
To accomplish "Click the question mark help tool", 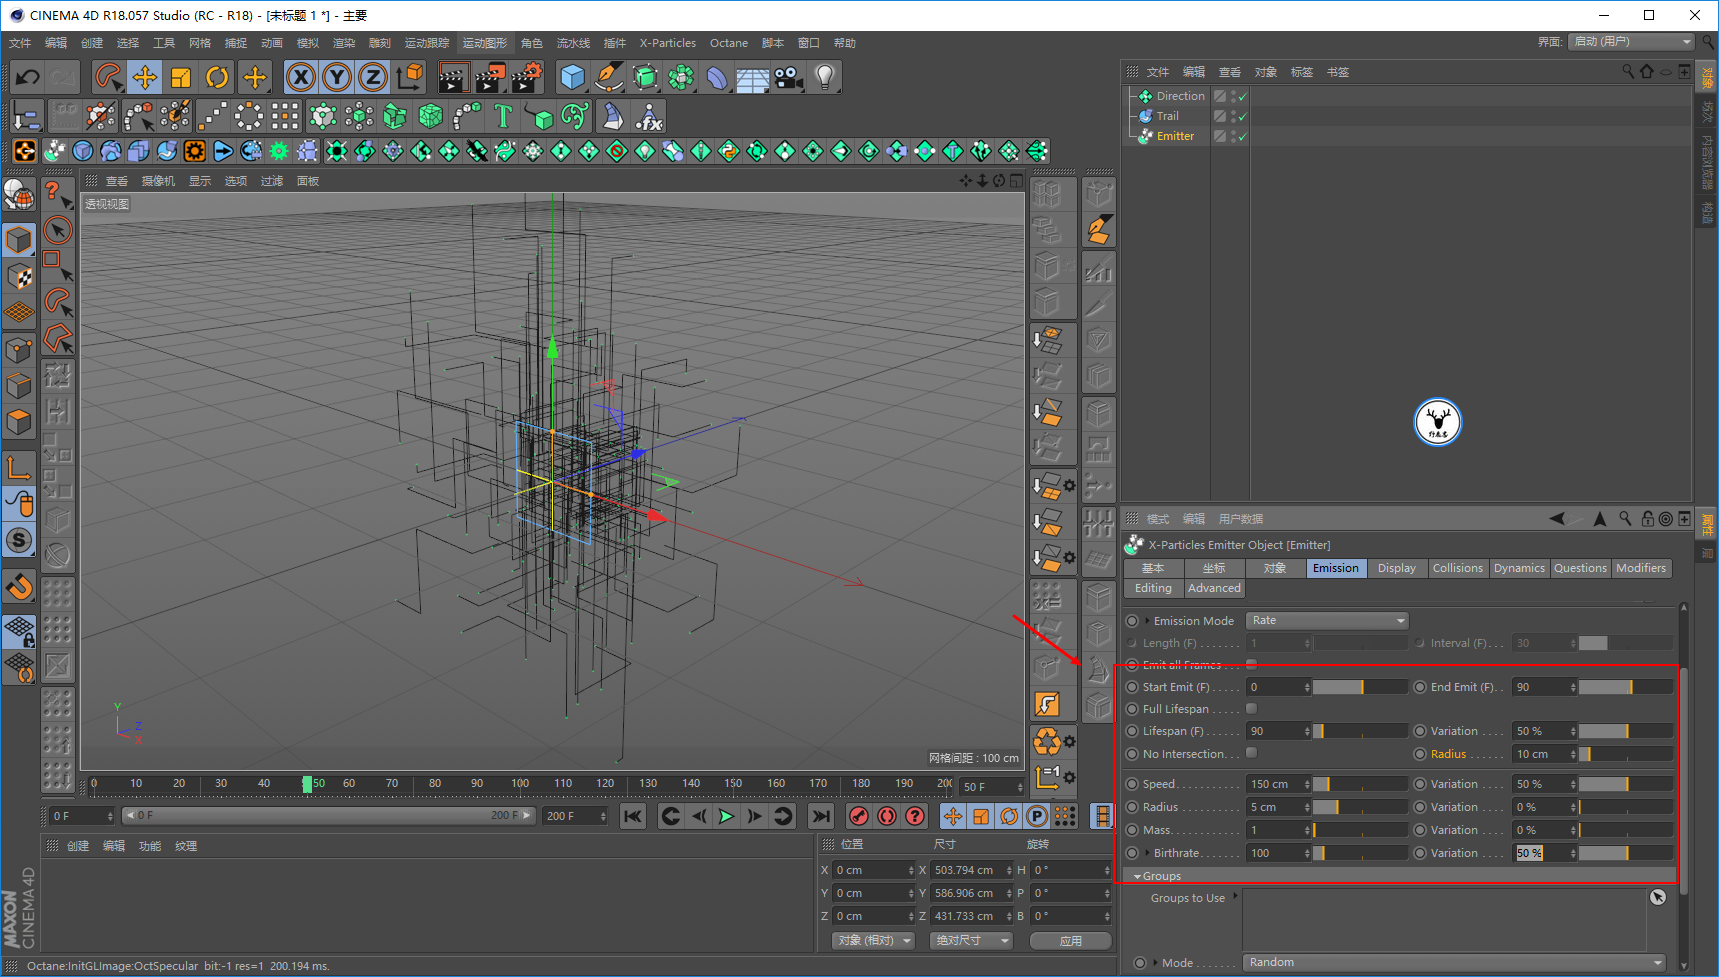I will 58,194.
